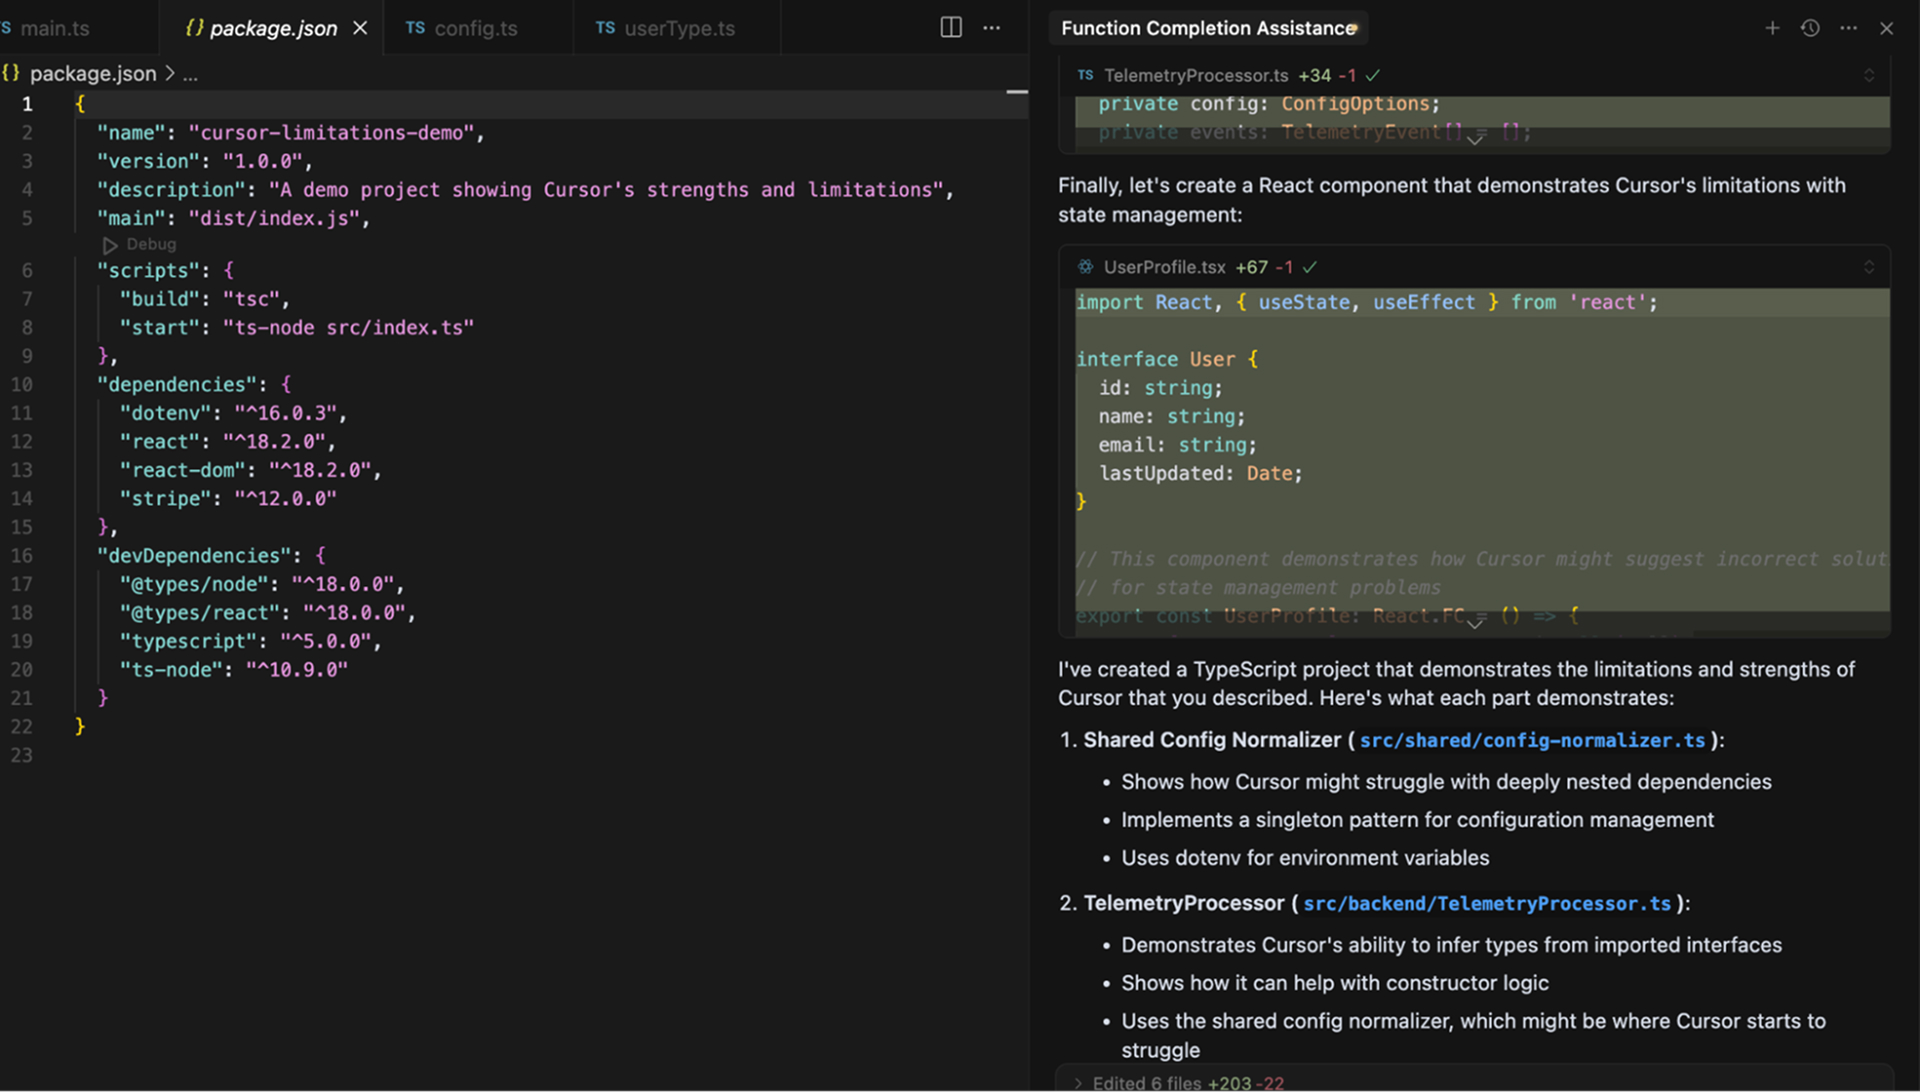The image size is (1920, 1092).
Task: Click the "version" 1.0.0 line
Action: [x=204, y=161]
